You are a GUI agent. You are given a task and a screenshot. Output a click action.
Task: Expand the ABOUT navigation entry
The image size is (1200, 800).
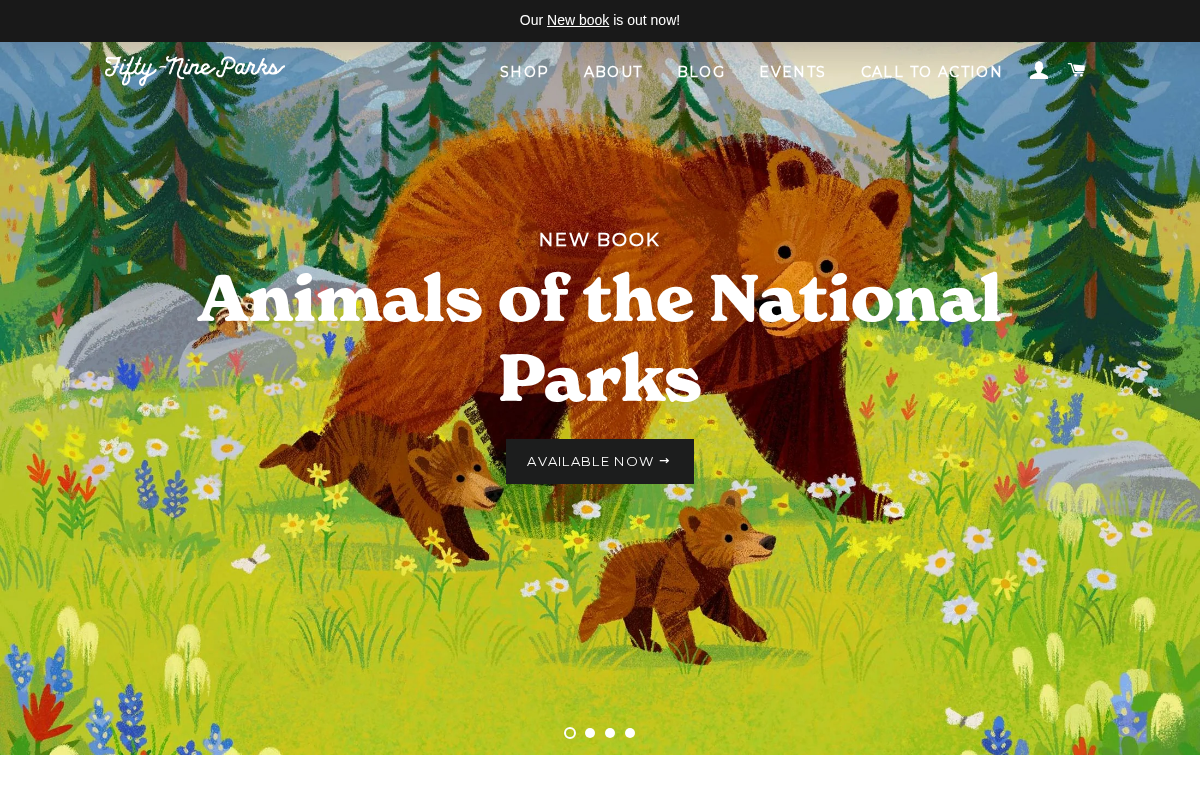(x=613, y=71)
